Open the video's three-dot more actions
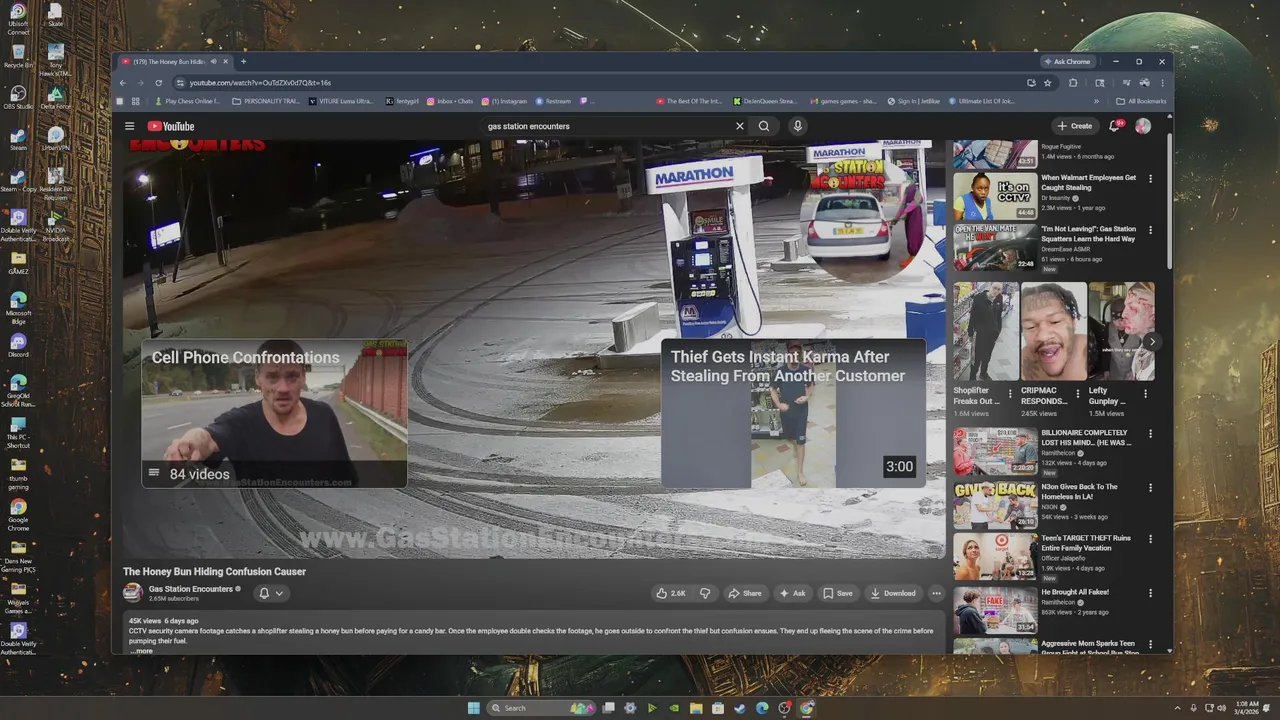The height and width of the screenshot is (720, 1280). [x=936, y=593]
